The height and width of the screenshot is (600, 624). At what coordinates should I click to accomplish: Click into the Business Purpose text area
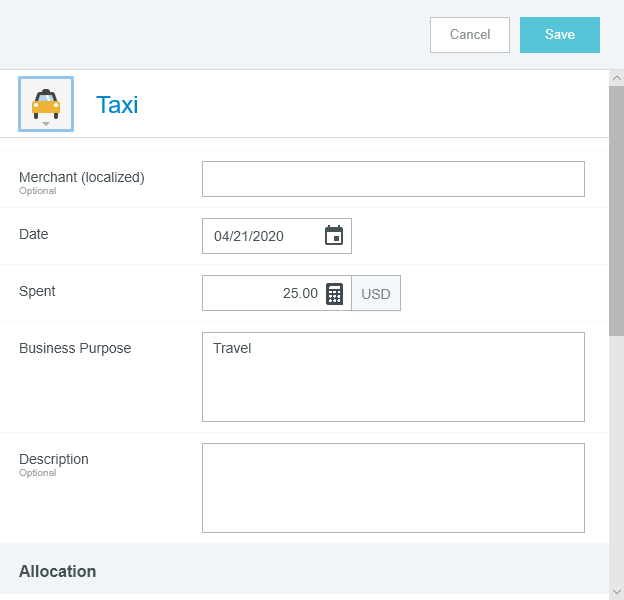393,377
